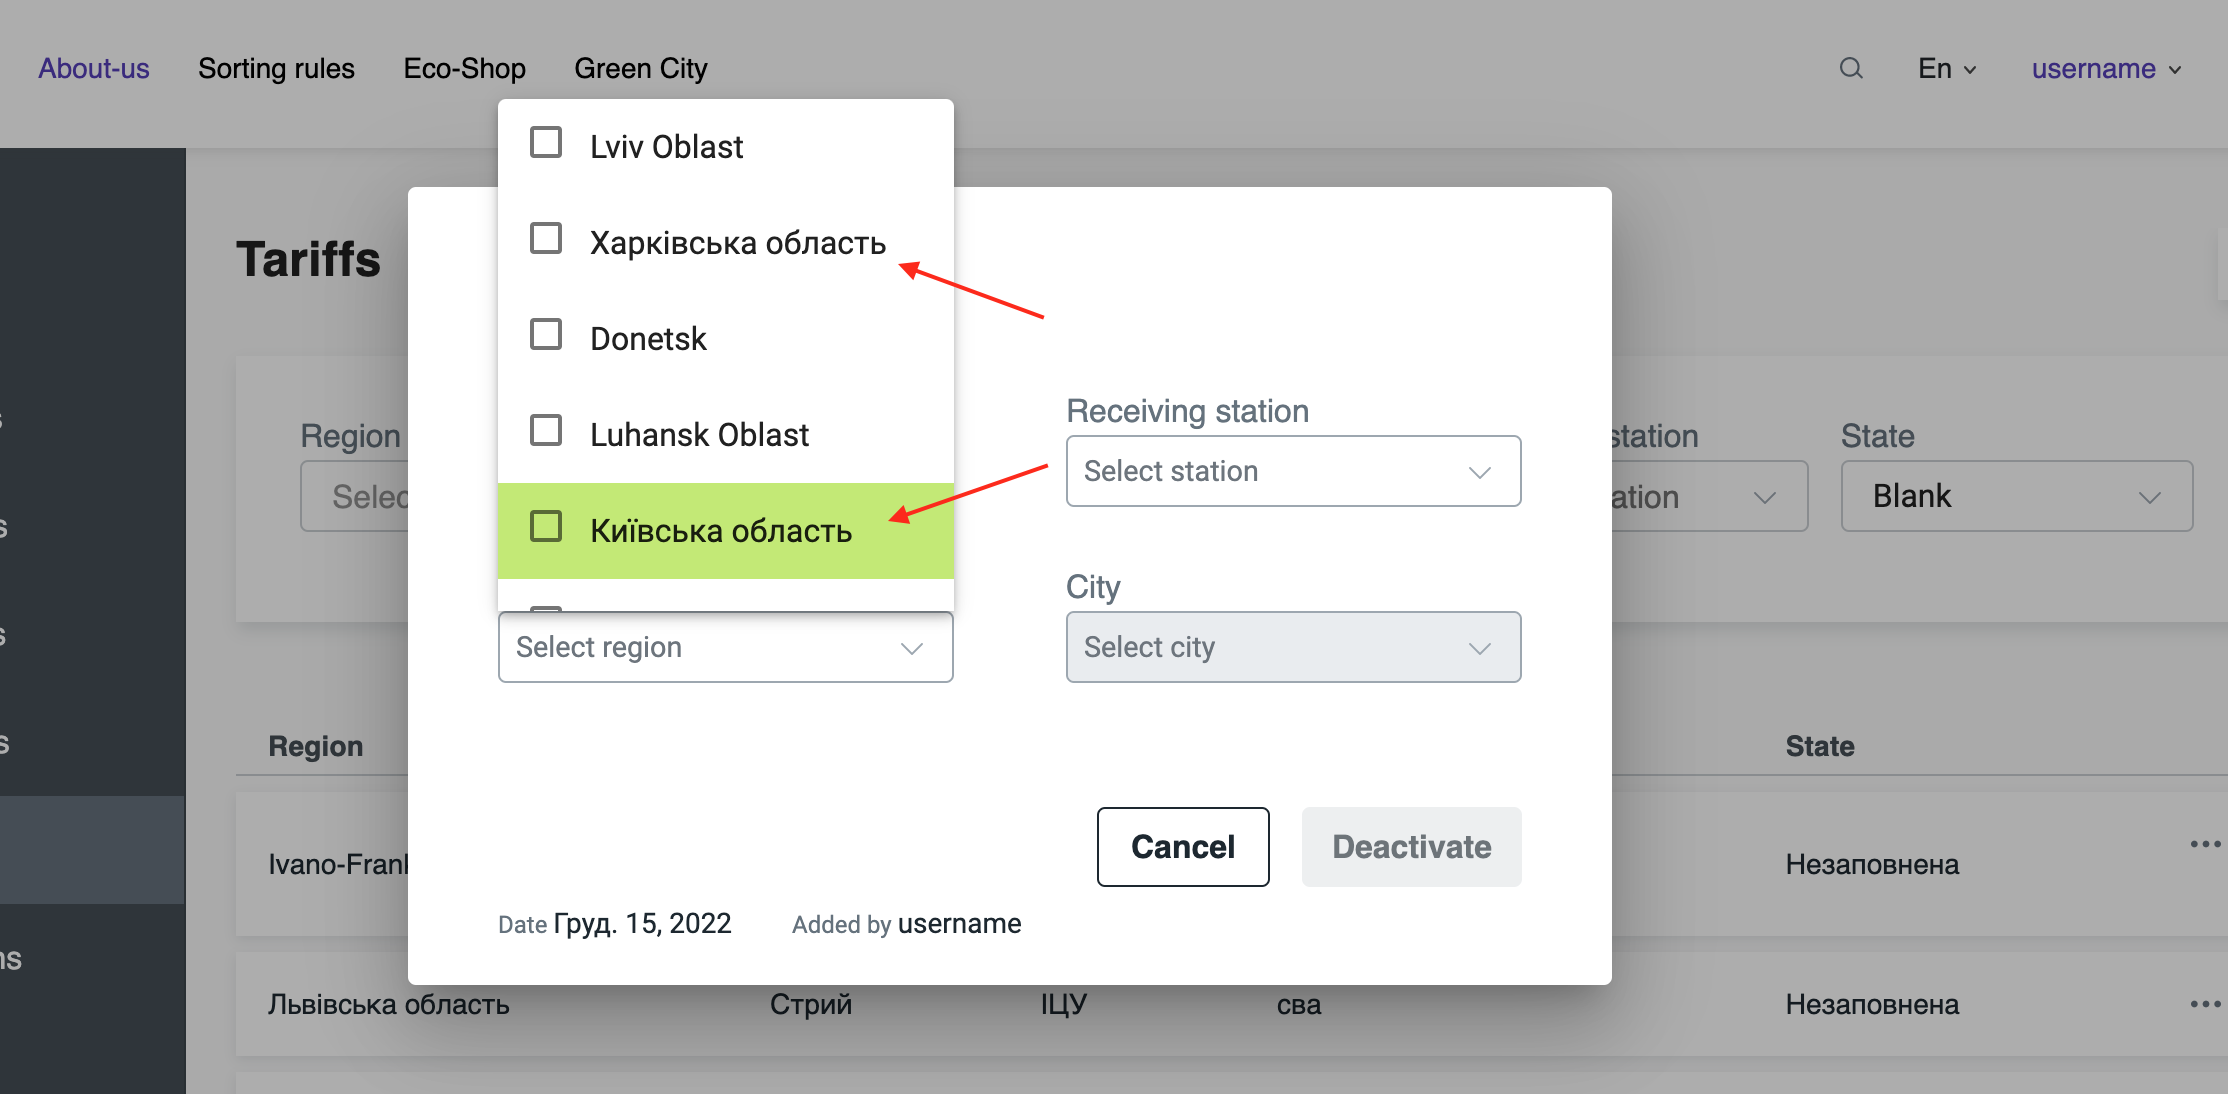Image resolution: width=2228 pixels, height=1094 pixels.
Task: Open the Select station dropdown
Action: pyautogui.click(x=1293, y=471)
